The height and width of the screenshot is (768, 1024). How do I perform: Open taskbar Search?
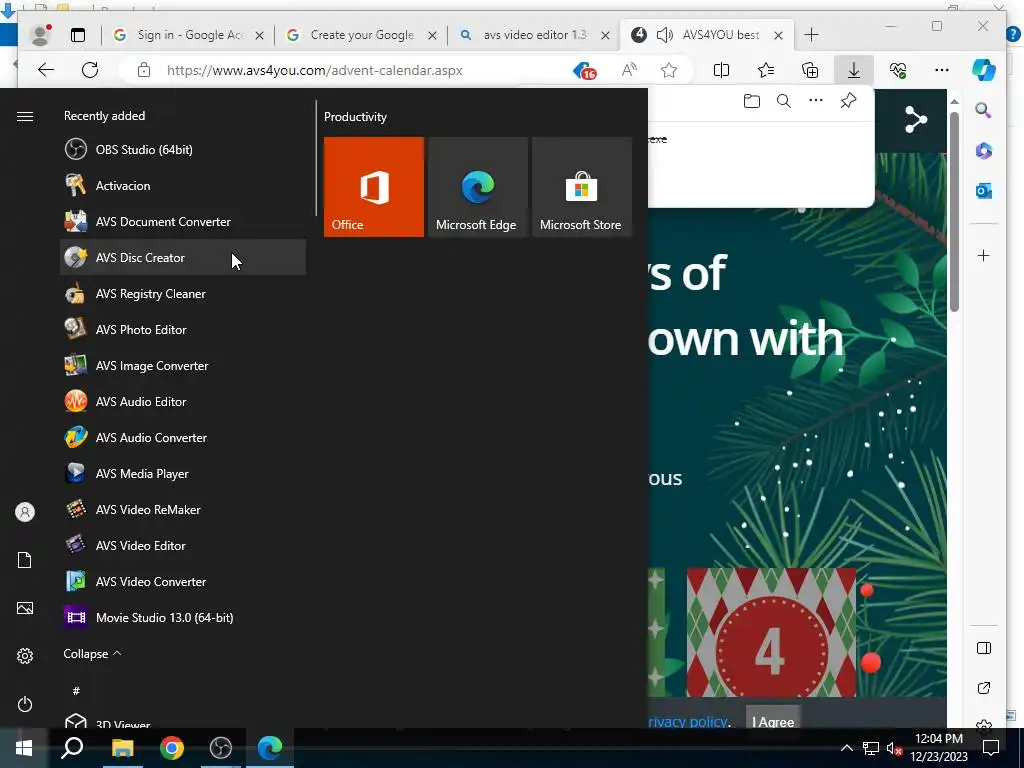tap(72, 747)
